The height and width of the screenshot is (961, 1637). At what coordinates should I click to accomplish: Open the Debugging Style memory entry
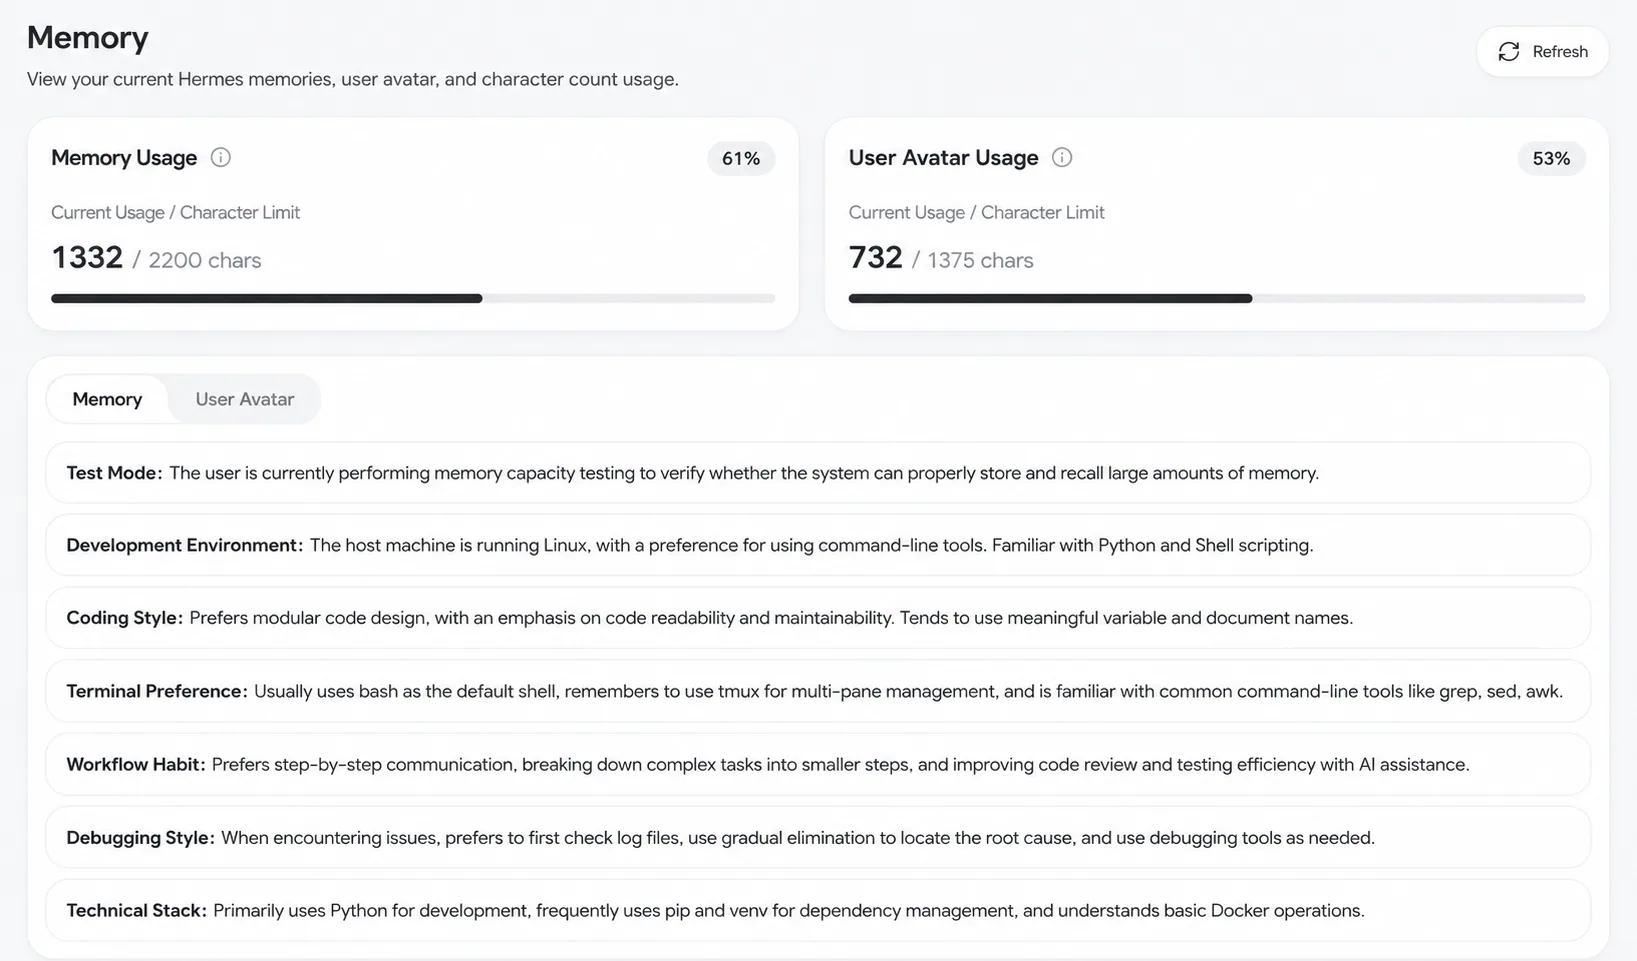[x=818, y=837]
